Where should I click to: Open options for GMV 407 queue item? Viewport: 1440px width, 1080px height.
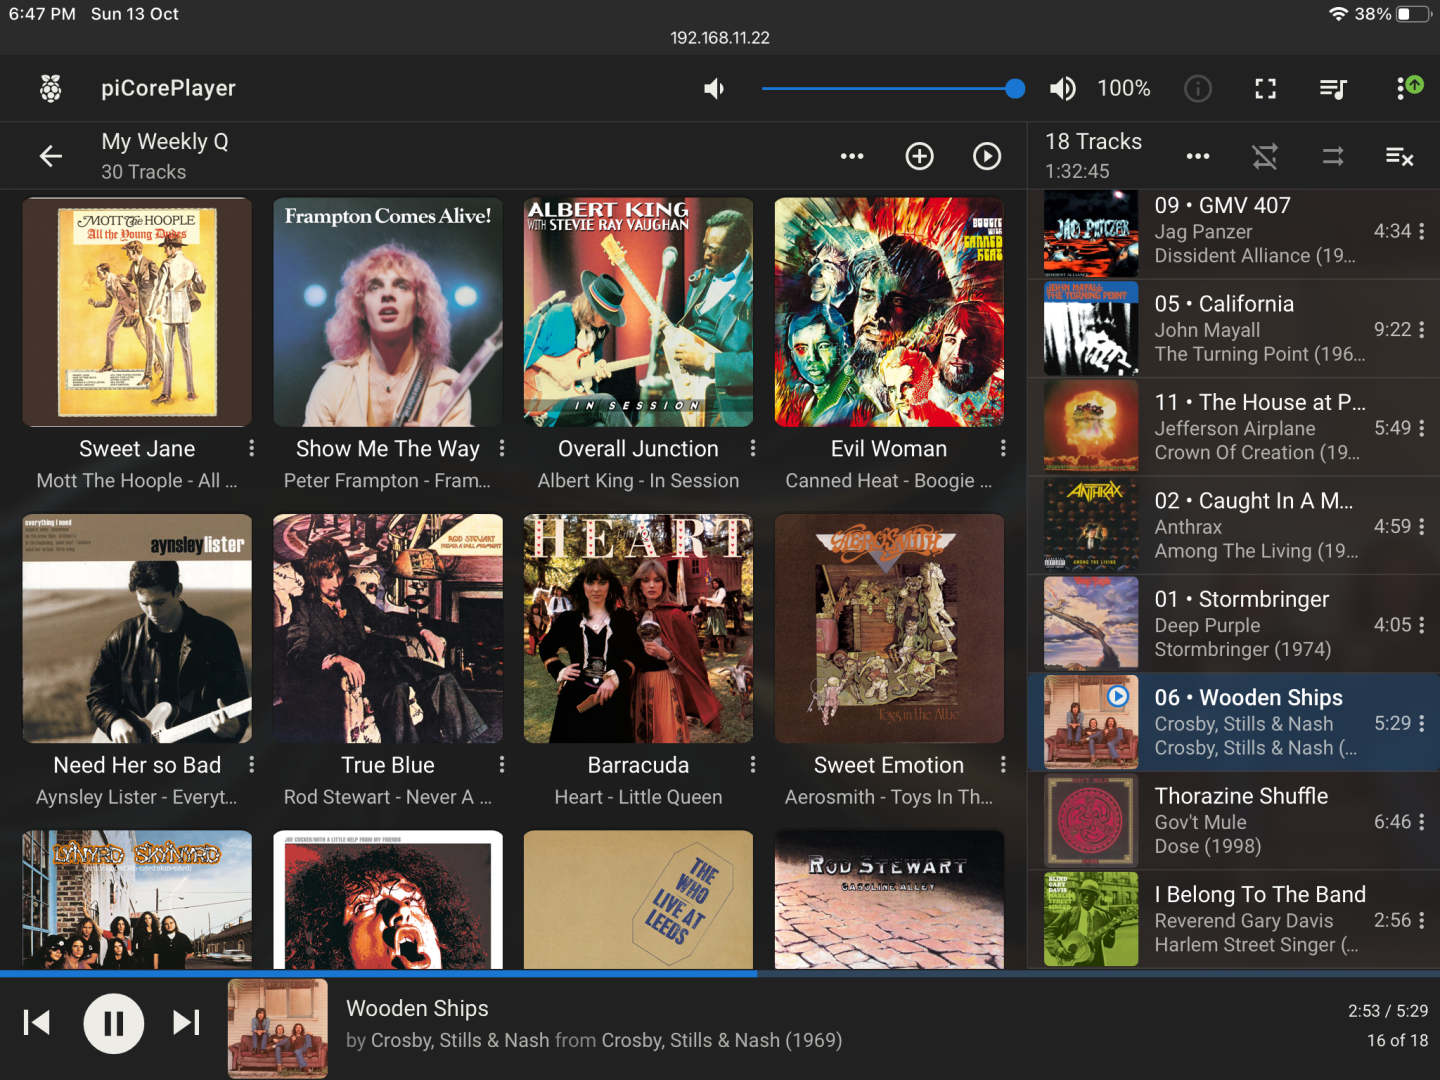point(1422,231)
